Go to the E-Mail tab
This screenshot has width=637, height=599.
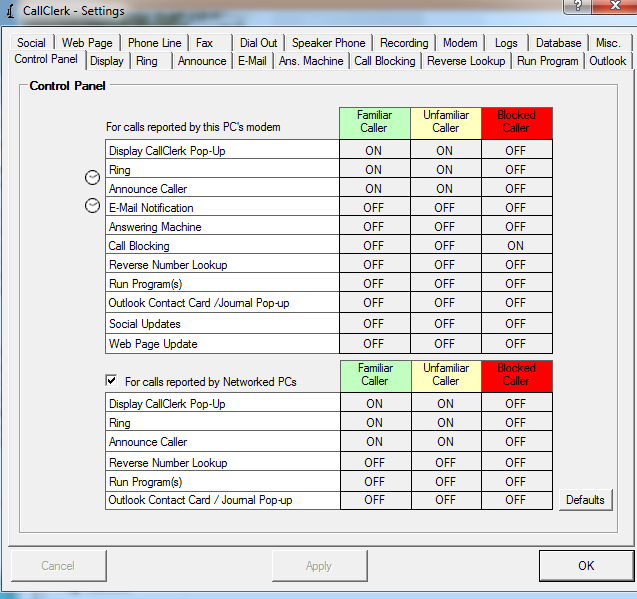click(252, 61)
